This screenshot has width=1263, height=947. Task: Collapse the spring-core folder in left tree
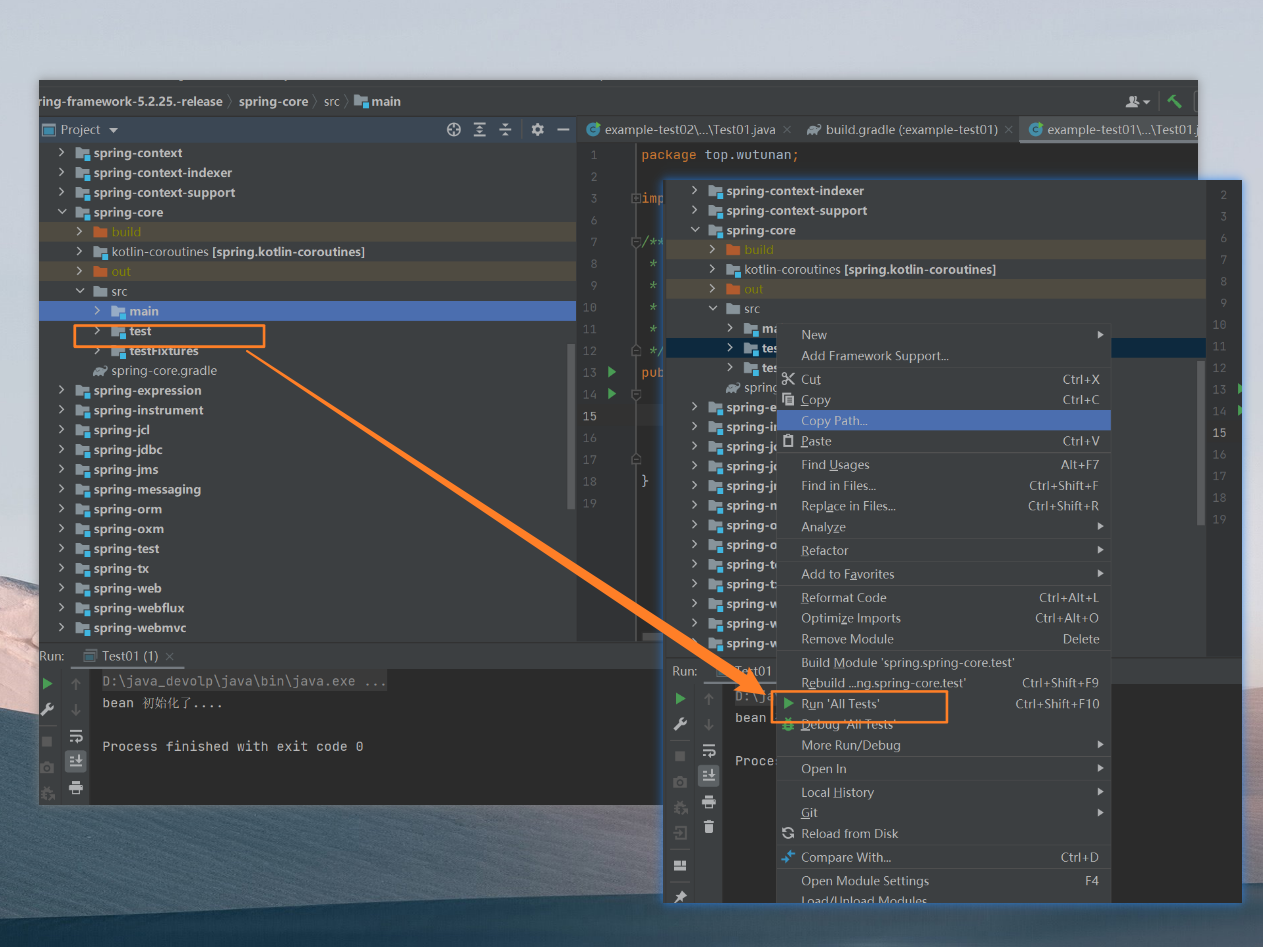pos(62,212)
